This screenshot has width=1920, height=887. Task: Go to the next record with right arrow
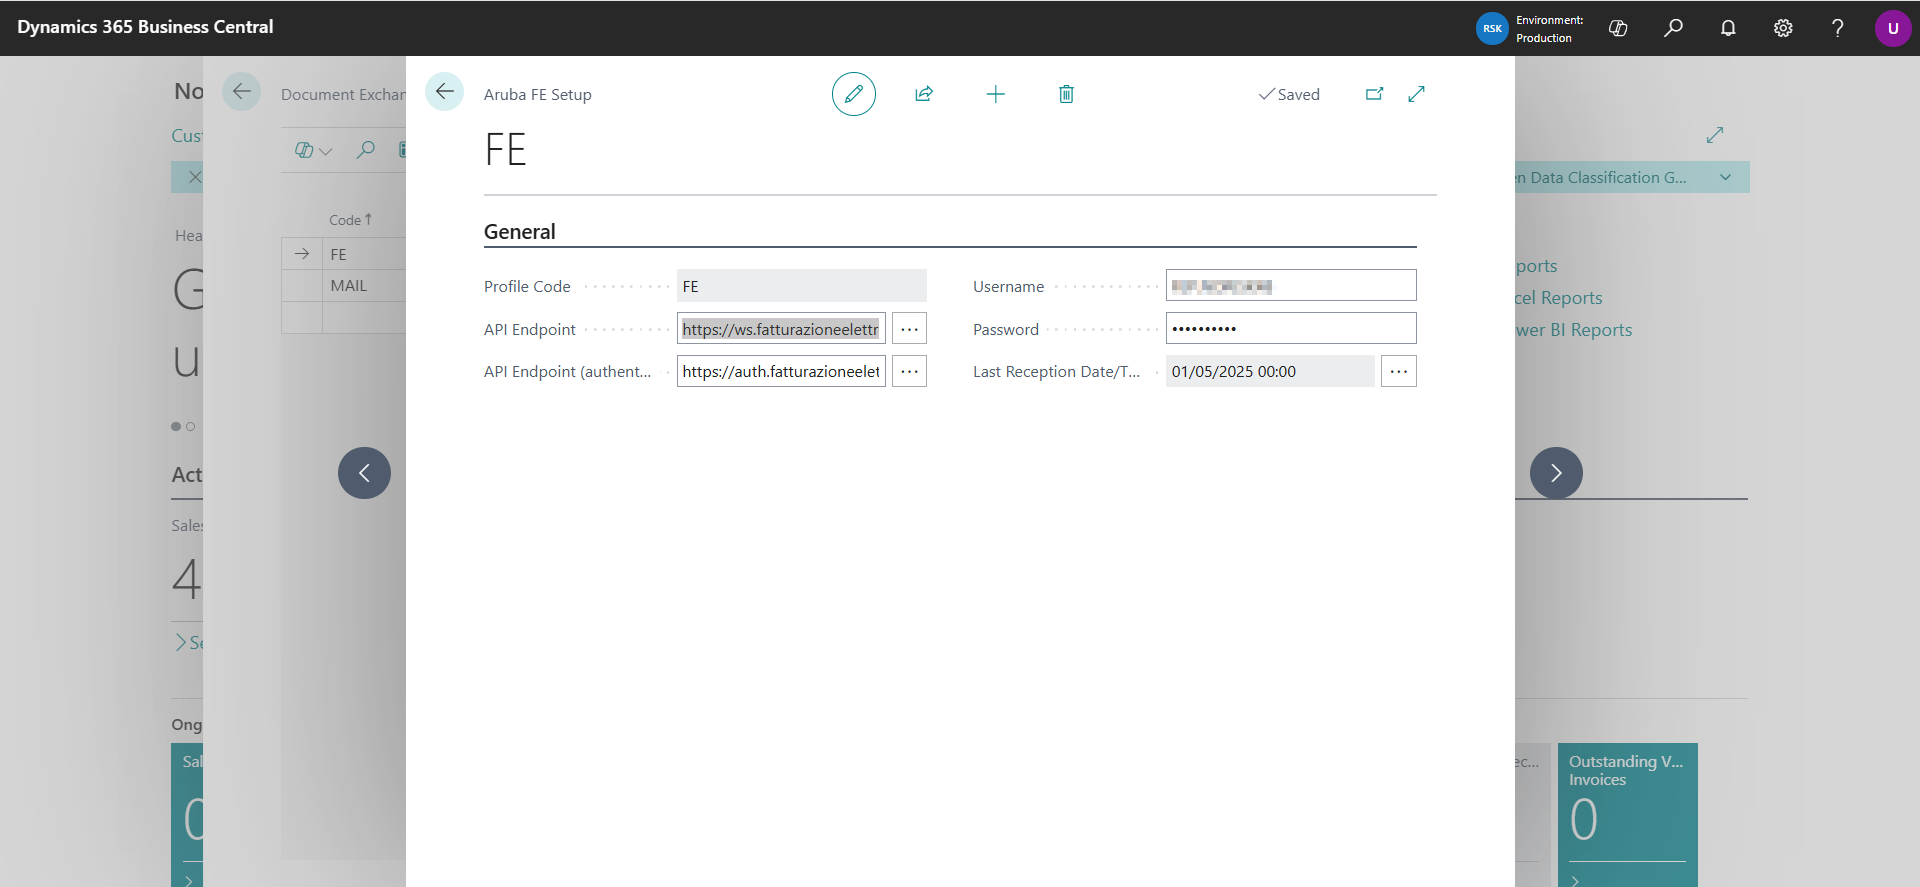1556,473
